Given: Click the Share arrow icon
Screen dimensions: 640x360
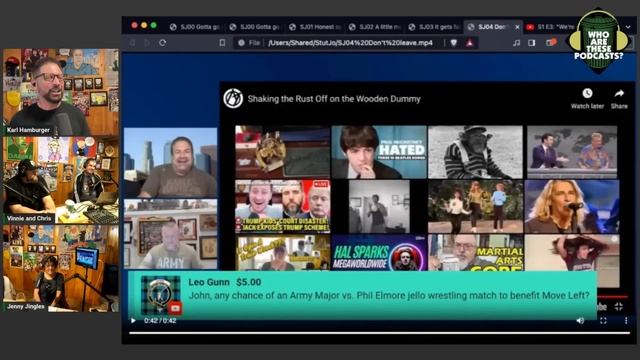Looking at the screenshot, I should pyautogui.click(x=619, y=93).
